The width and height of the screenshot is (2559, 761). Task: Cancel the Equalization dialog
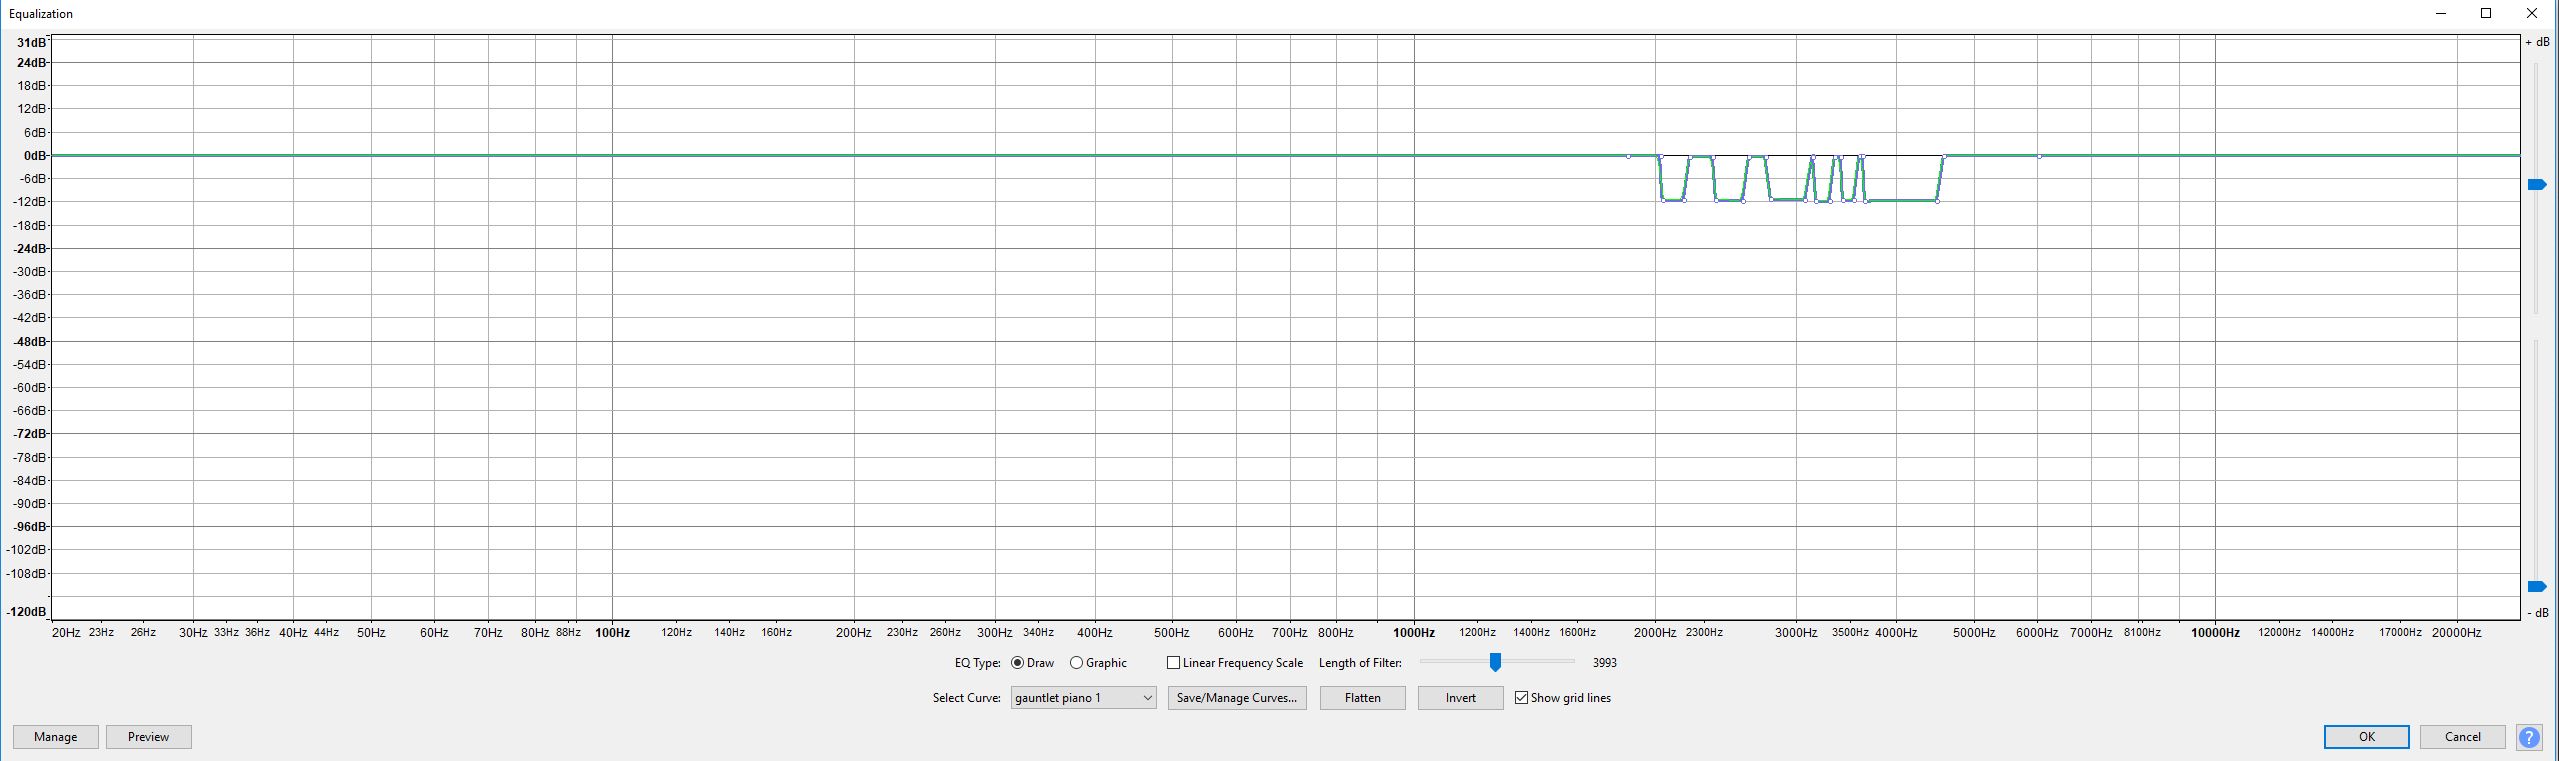pyautogui.click(x=2462, y=737)
